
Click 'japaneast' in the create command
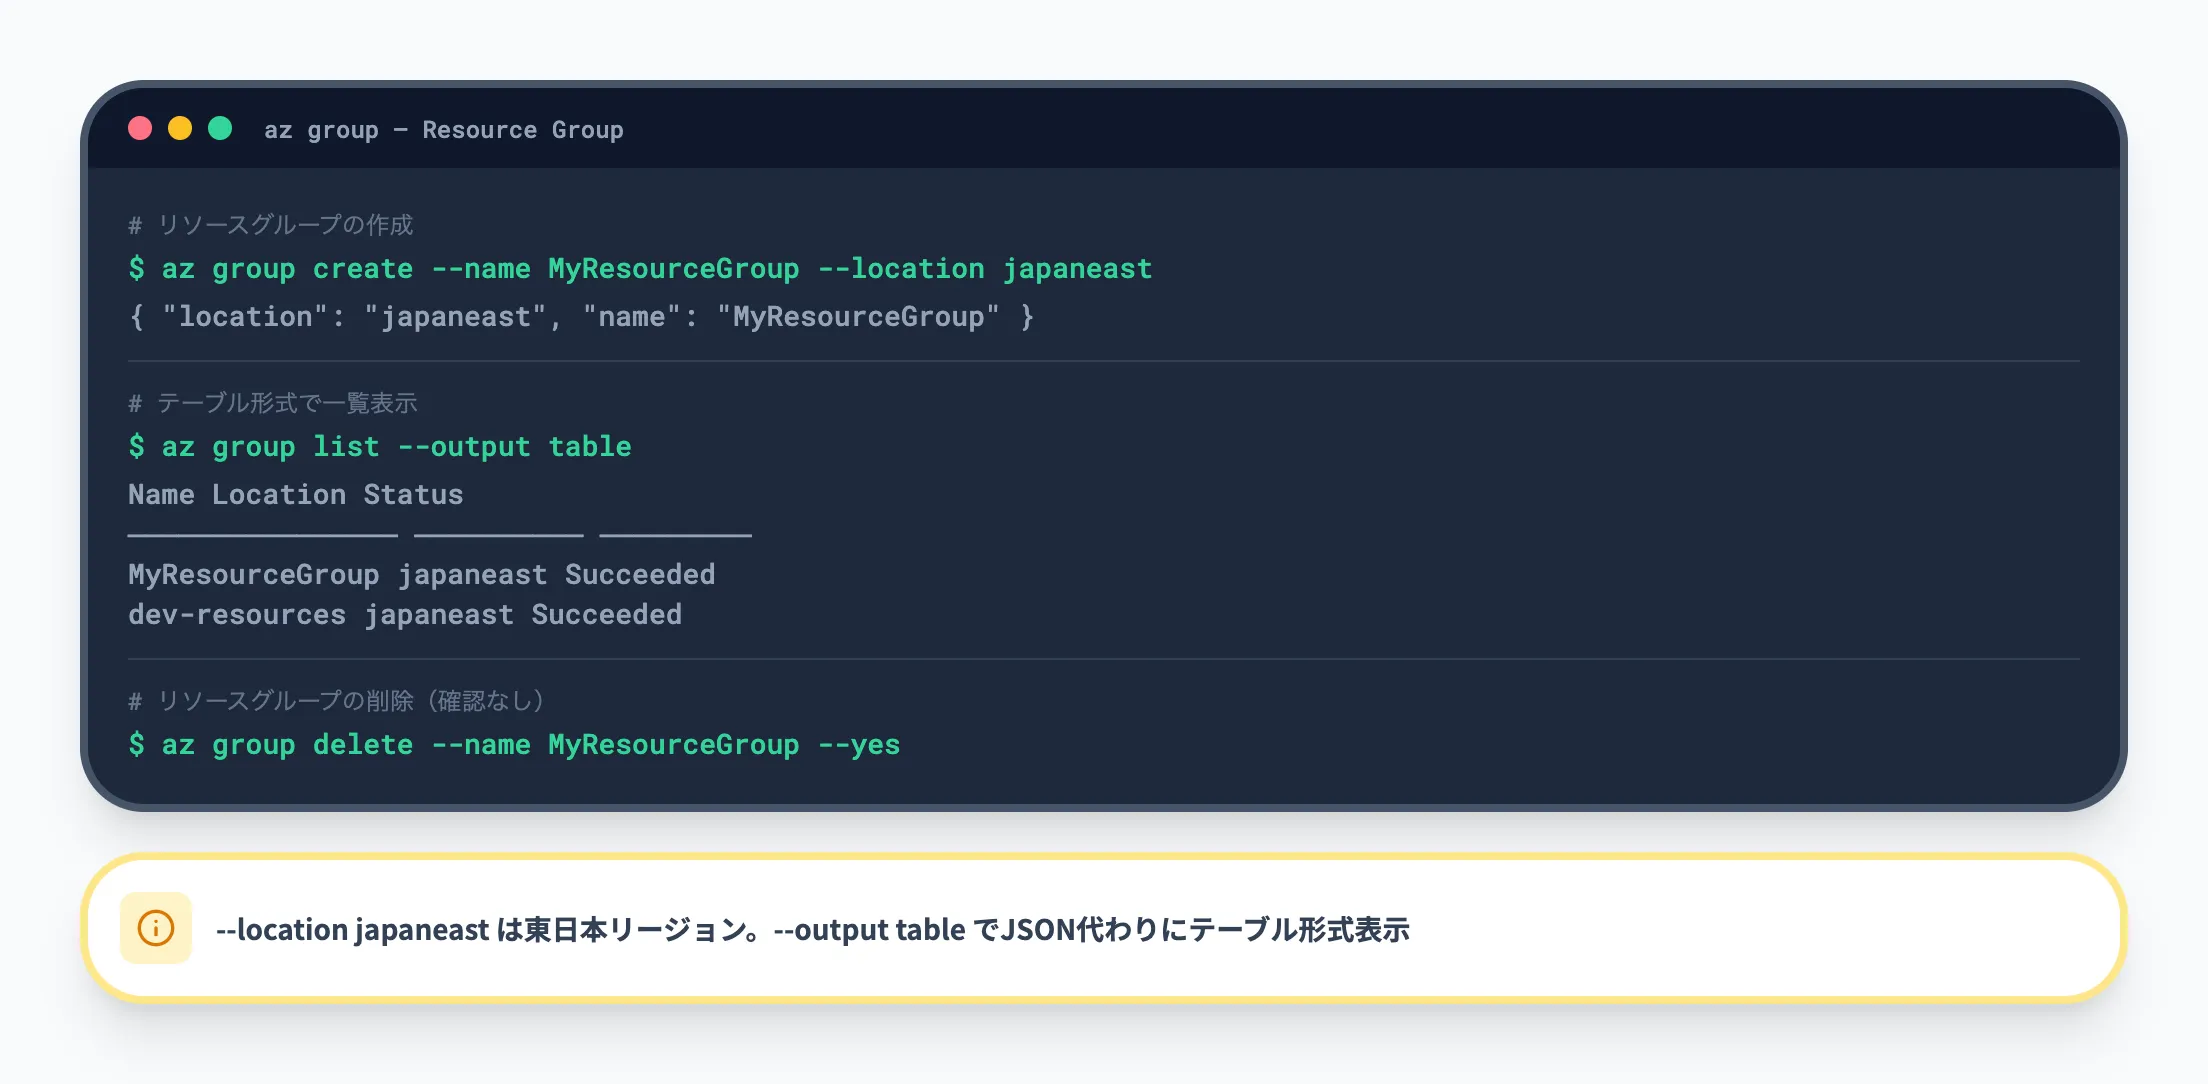coord(1077,269)
